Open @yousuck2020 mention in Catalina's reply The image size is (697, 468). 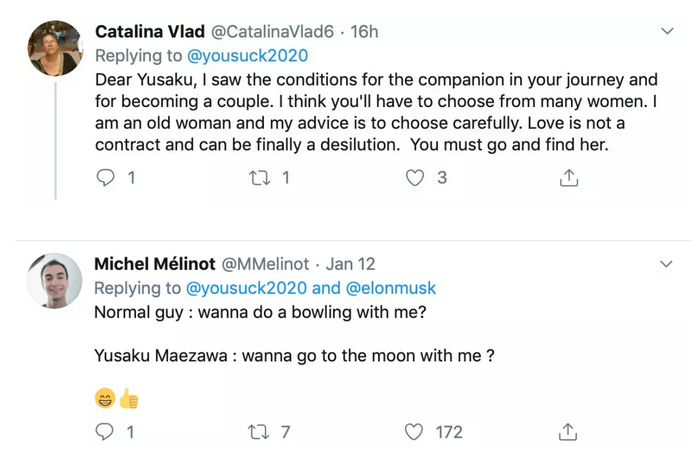click(x=248, y=56)
